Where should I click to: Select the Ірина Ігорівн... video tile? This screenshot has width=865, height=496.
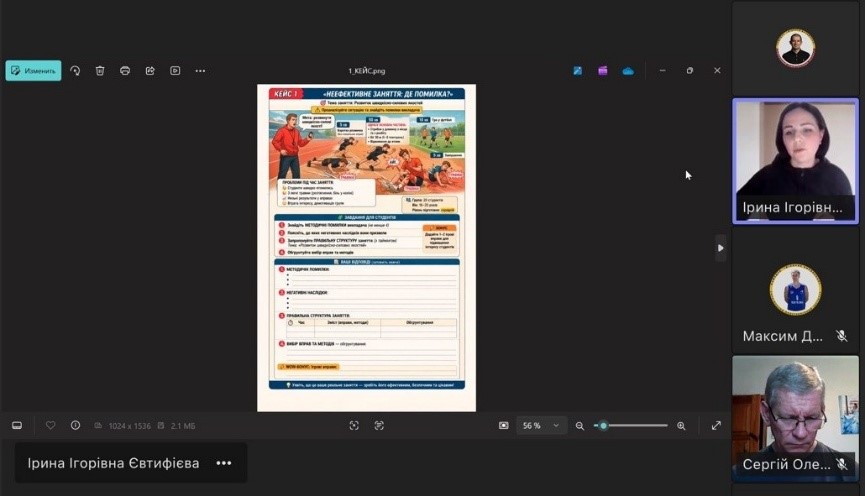795,161
